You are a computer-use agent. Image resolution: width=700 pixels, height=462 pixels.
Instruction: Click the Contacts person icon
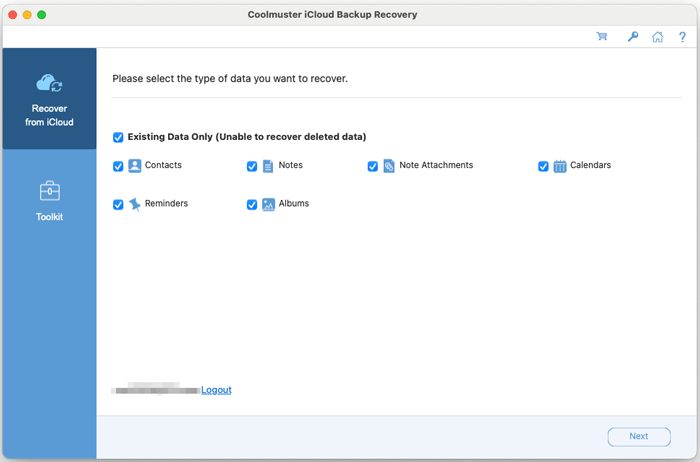pos(134,166)
